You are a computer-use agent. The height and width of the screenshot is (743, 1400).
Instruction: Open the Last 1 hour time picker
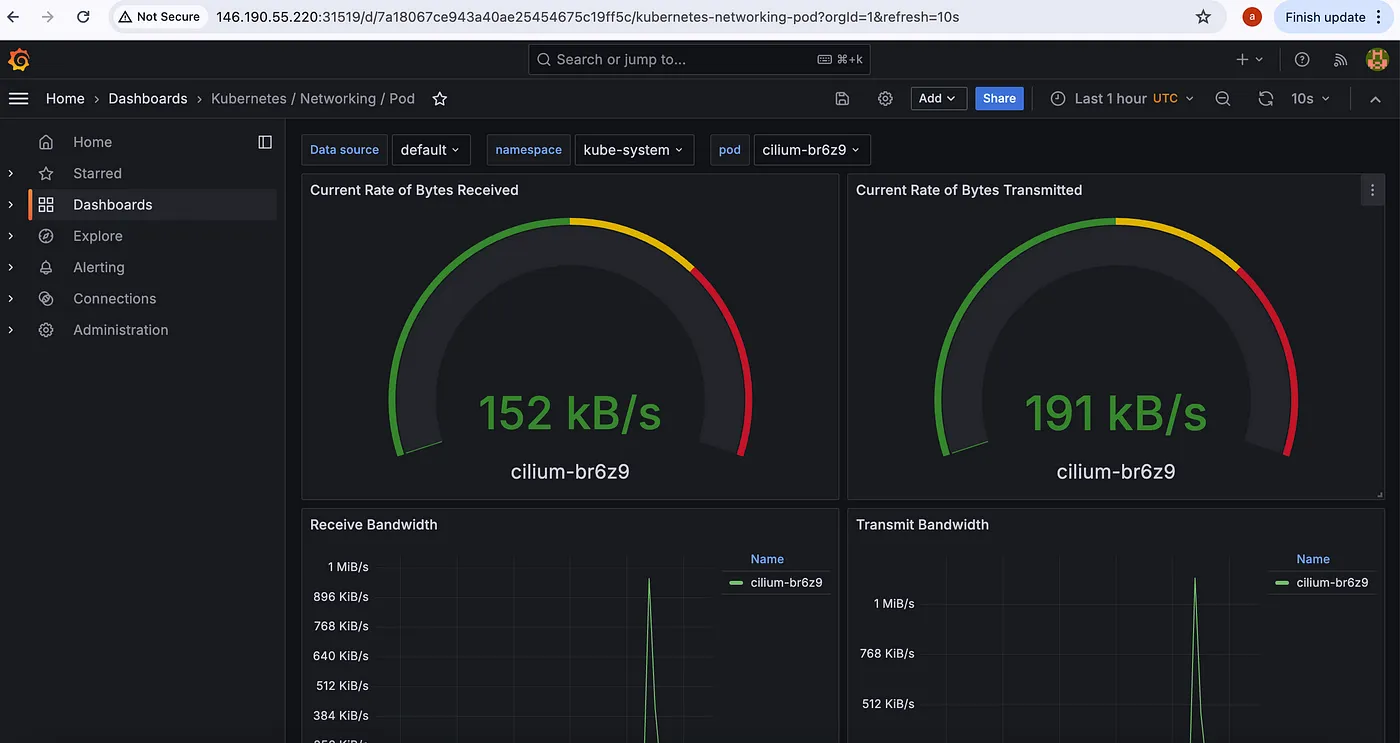coord(1122,98)
